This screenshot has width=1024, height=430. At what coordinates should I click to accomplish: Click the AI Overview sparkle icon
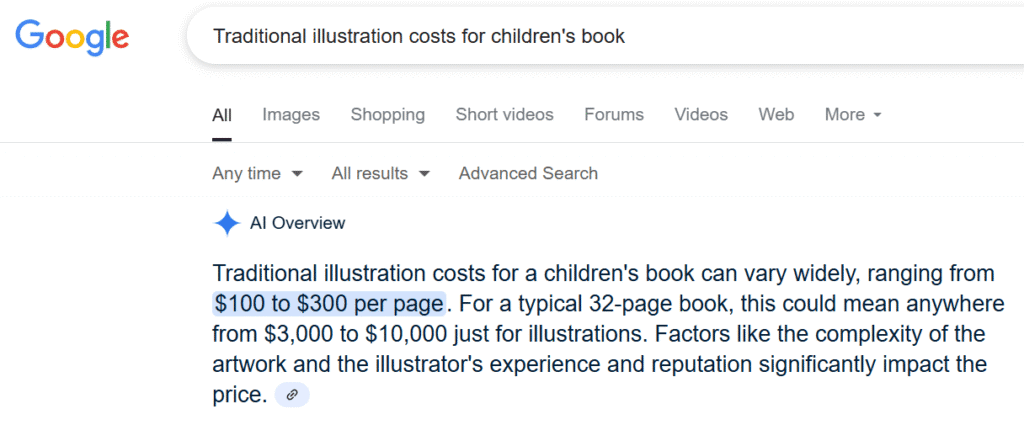[227, 223]
